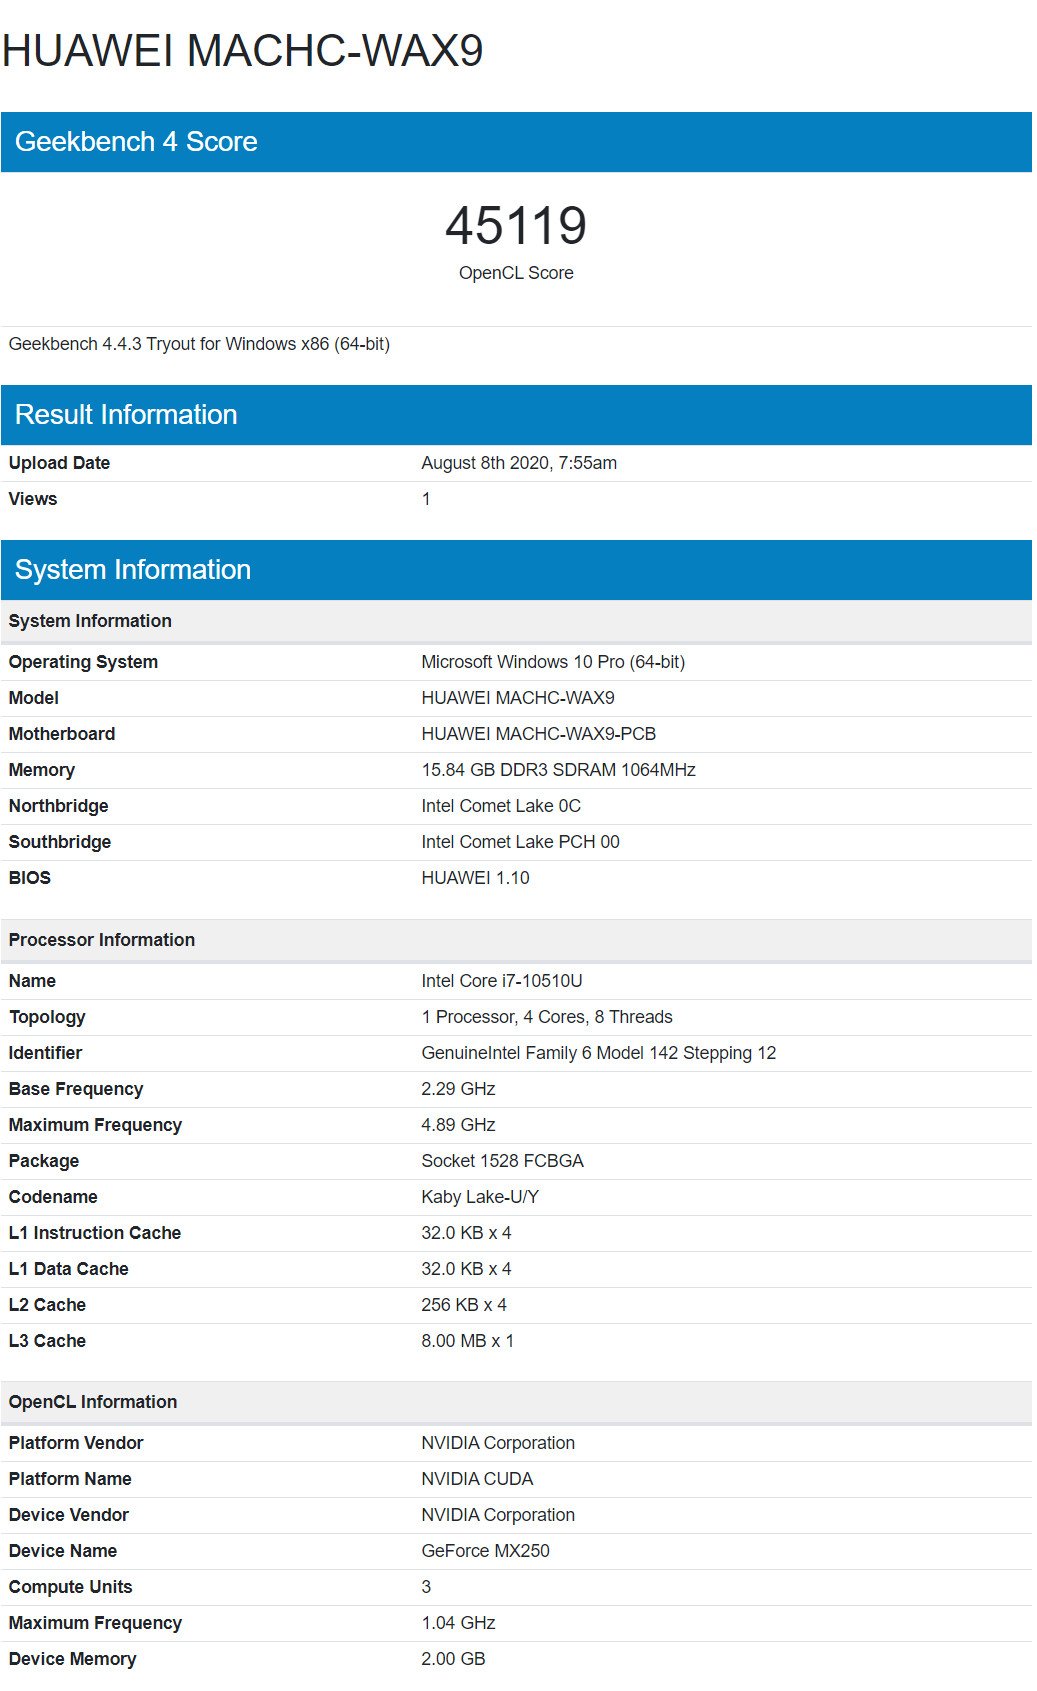Select the Topology value with 4 Cores
This screenshot has height=1691, width=1037.
pos(547,1017)
